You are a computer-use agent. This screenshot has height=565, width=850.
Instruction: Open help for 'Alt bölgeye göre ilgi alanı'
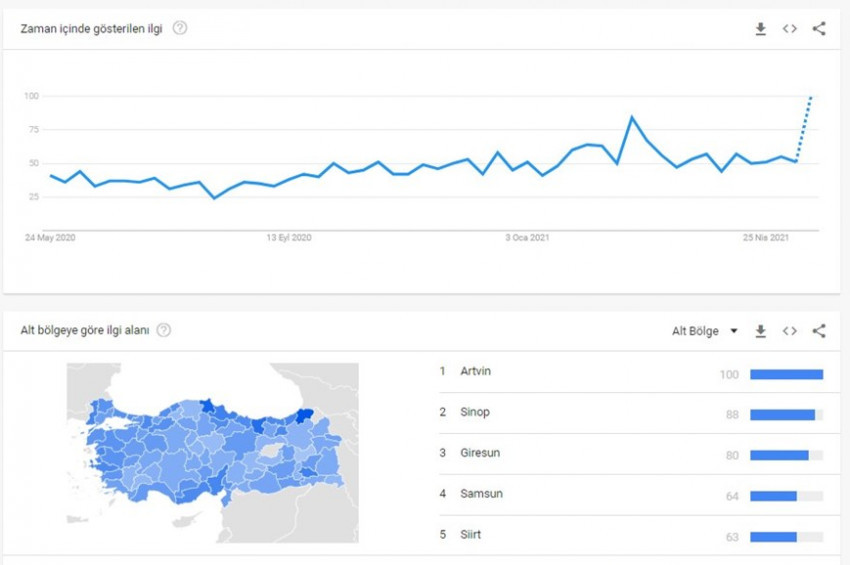point(164,330)
